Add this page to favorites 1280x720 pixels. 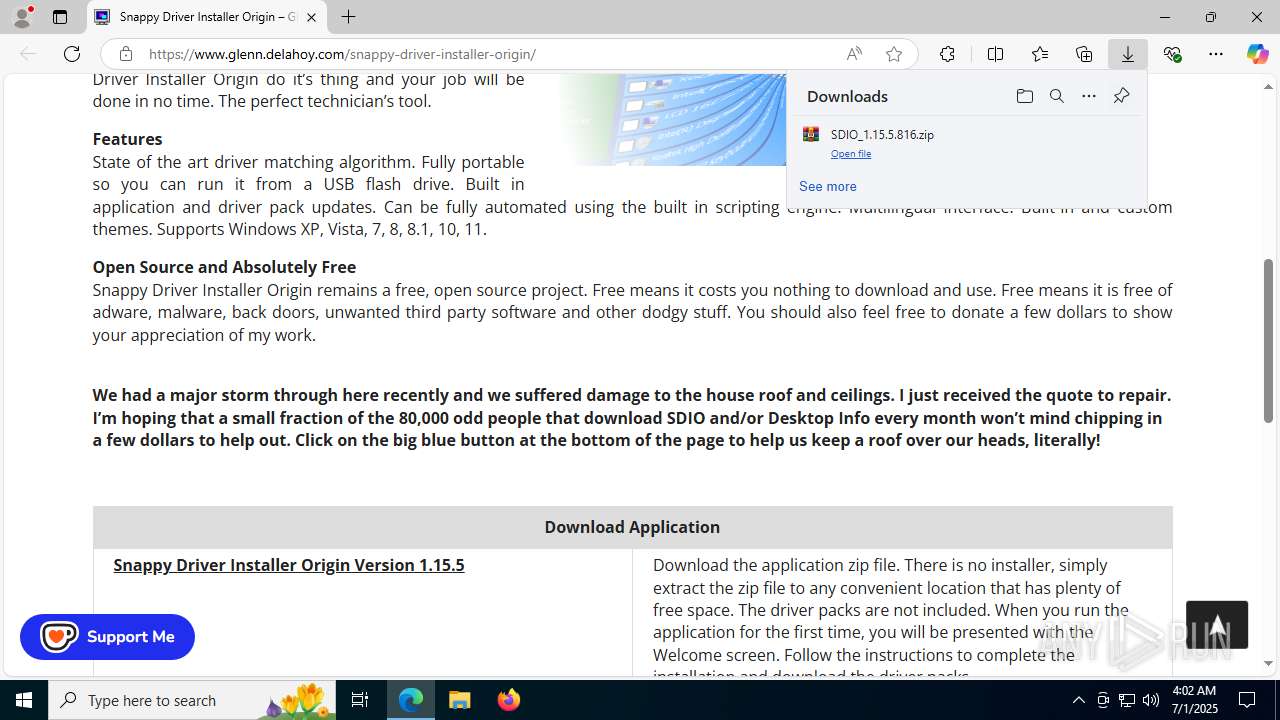tap(894, 54)
